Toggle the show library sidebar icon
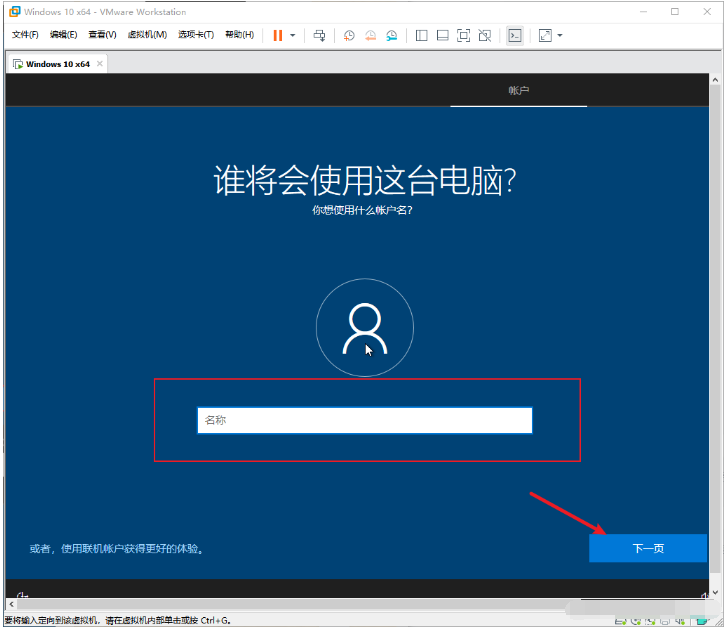The image size is (727, 630). pyautogui.click(x=421, y=35)
